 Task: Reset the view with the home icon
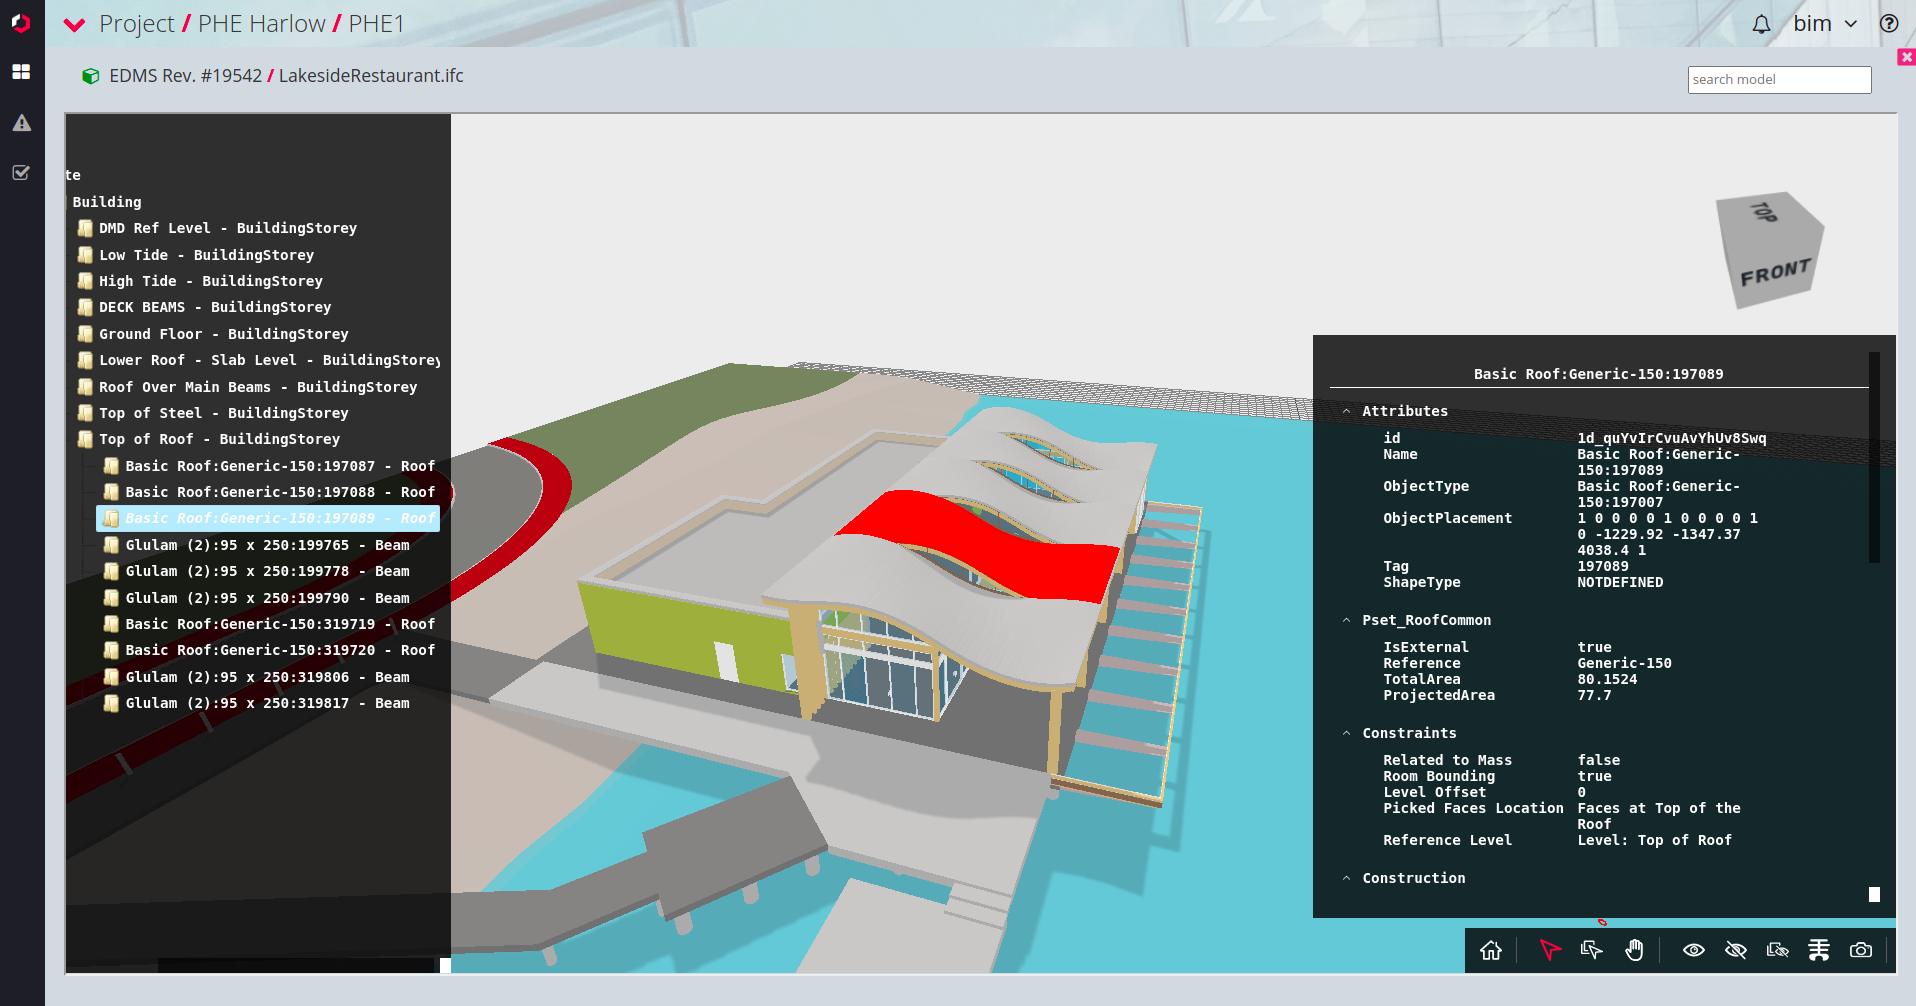pyautogui.click(x=1491, y=950)
